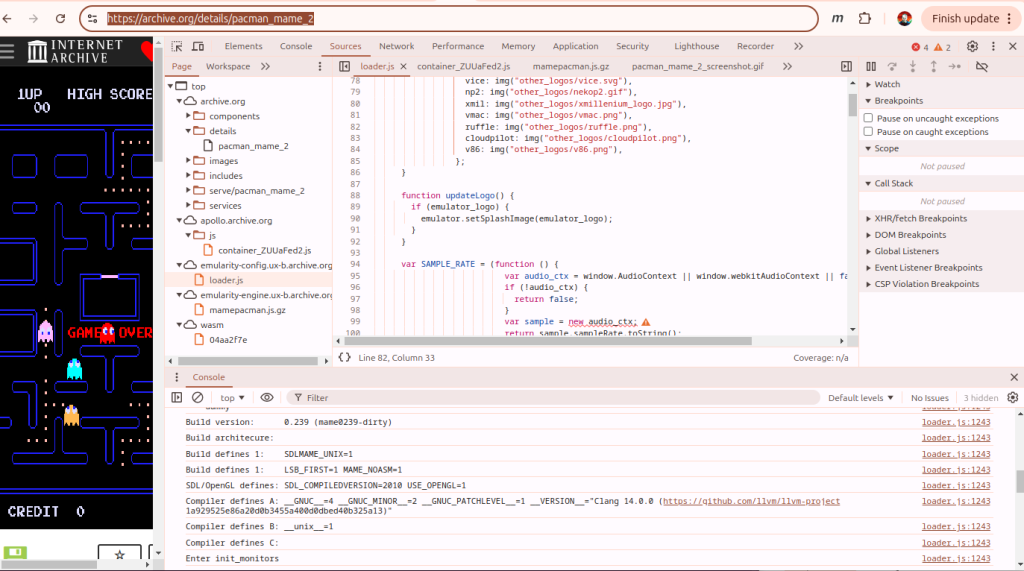1024x571 pixels.
Task: Expand XHR/fetch Breakpoints section
Action: coord(920,218)
